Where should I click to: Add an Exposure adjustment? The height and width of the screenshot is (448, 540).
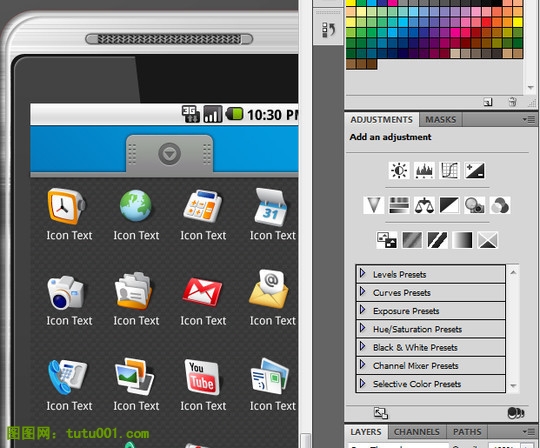475,170
